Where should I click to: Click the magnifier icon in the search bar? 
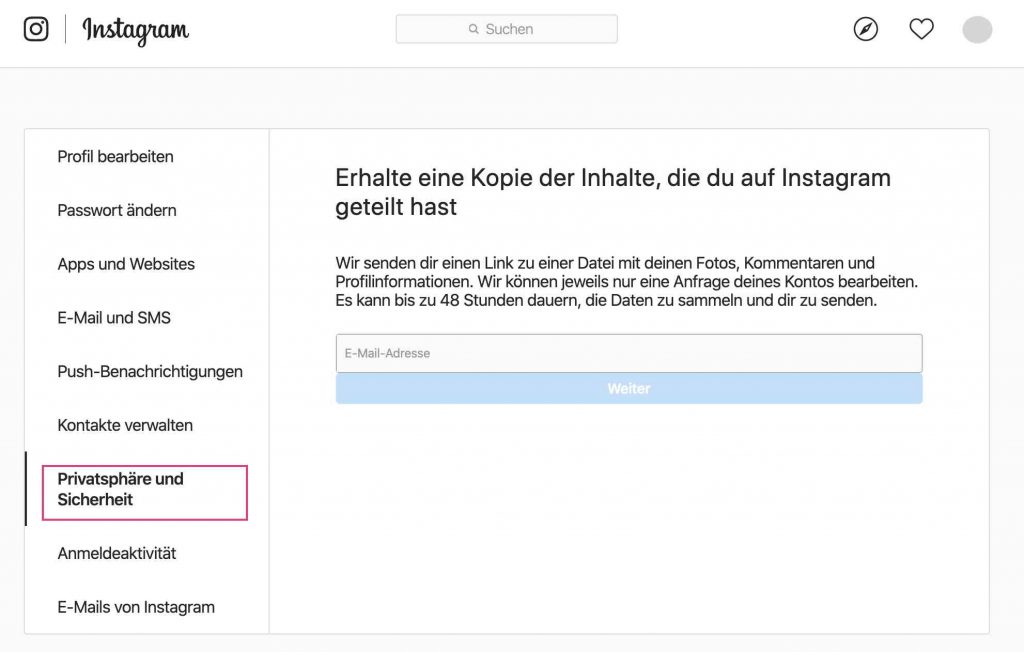[x=473, y=28]
